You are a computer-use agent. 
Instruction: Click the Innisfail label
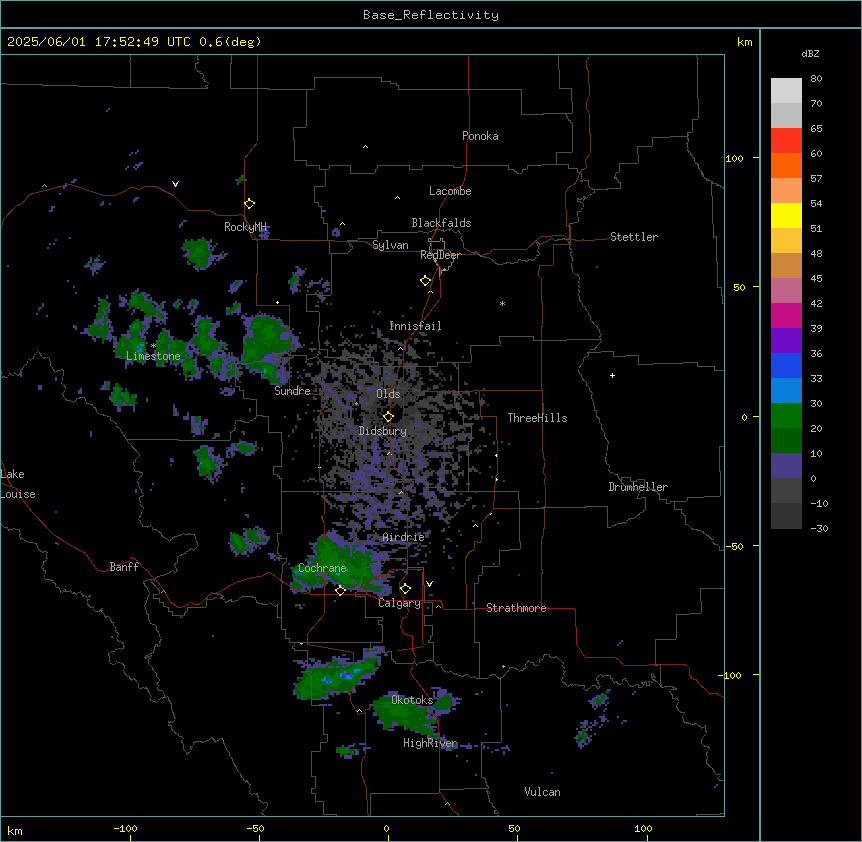pyautogui.click(x=415, y=326)
